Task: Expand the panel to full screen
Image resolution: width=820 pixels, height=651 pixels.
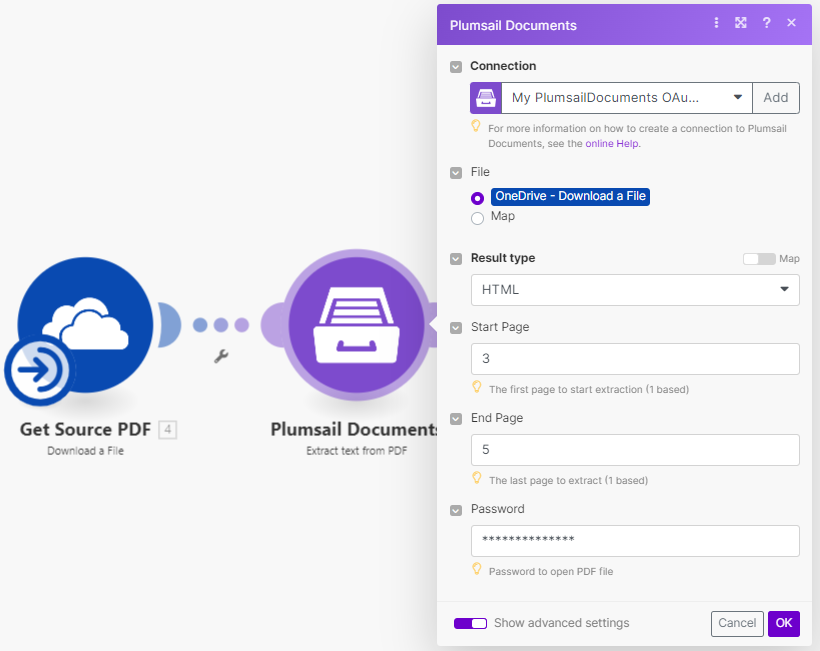Action: coord(741,22)
